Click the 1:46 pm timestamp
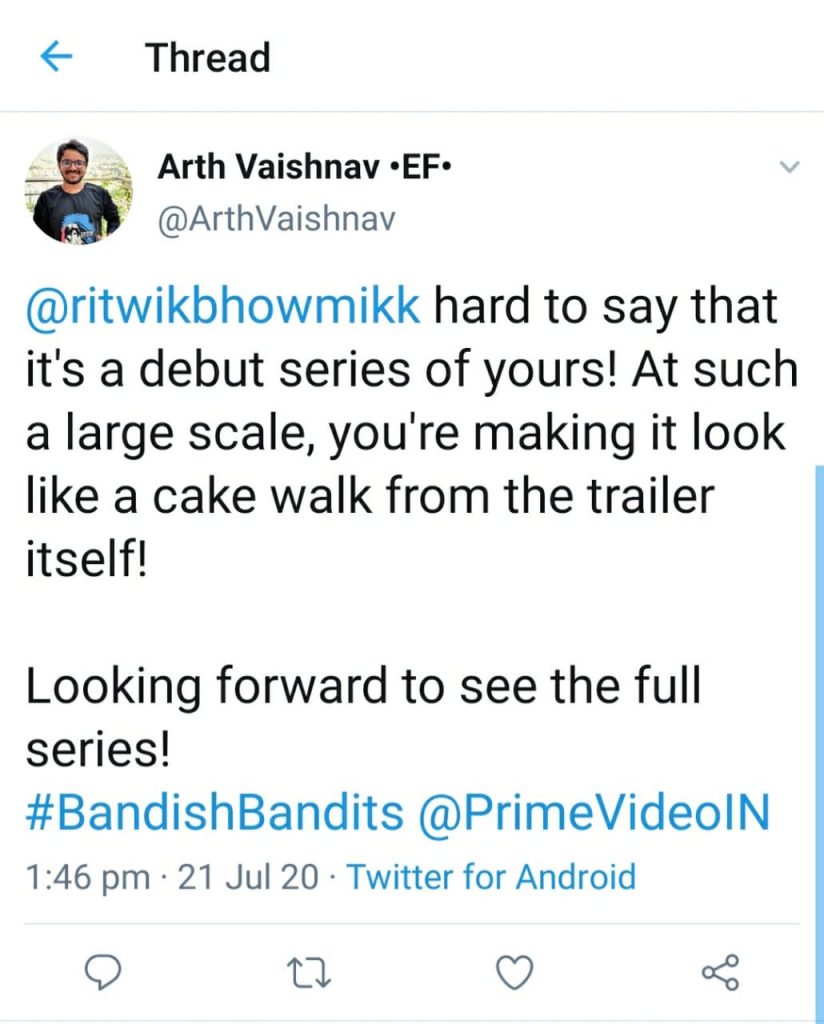 click(87, 878)
